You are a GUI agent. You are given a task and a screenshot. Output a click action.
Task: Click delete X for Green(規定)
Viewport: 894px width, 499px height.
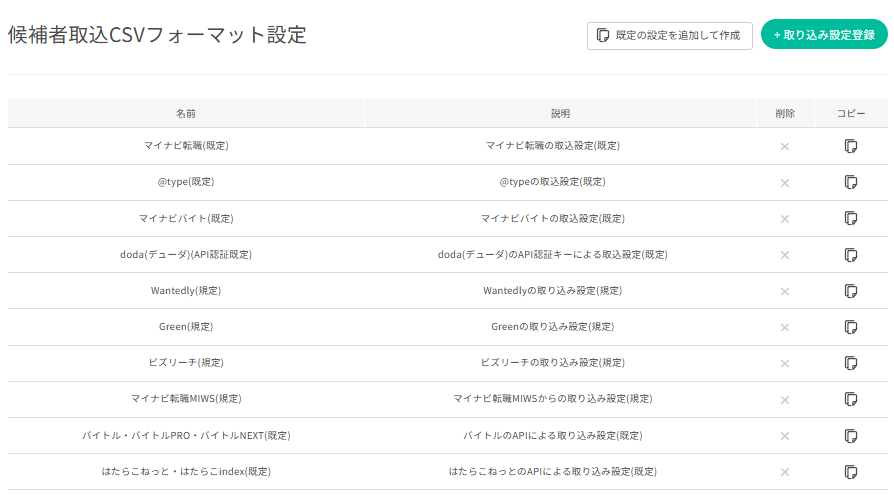pos(785,327)
